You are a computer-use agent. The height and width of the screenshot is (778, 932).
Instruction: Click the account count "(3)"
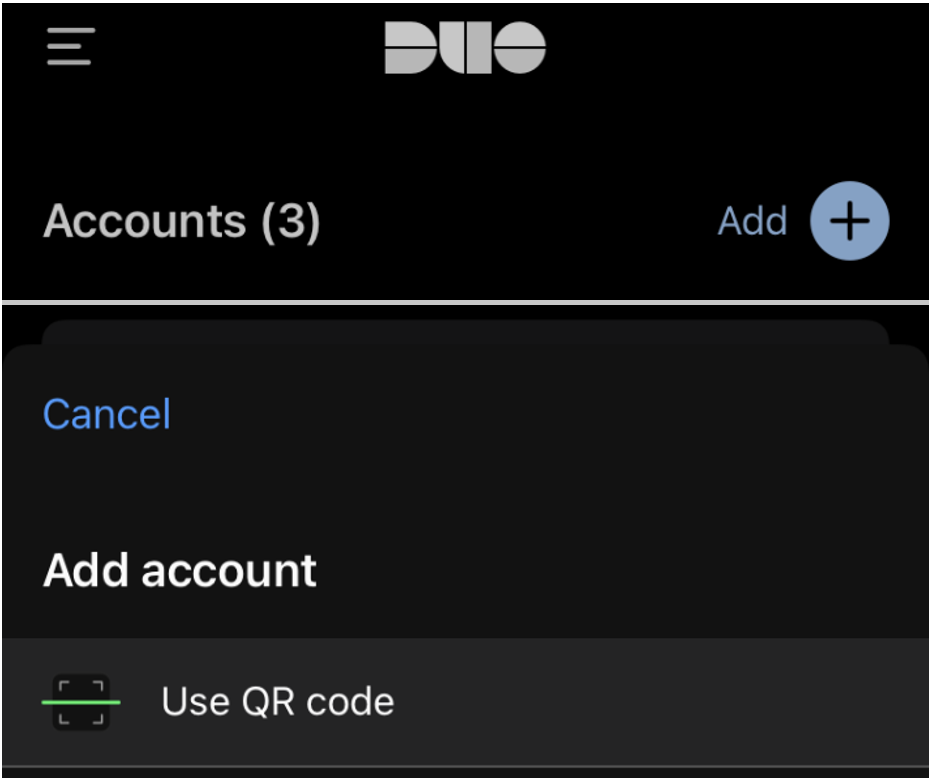290,221
